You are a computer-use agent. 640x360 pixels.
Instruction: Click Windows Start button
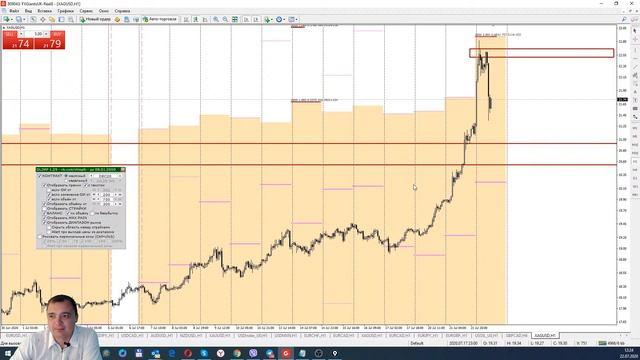(7, 353)
